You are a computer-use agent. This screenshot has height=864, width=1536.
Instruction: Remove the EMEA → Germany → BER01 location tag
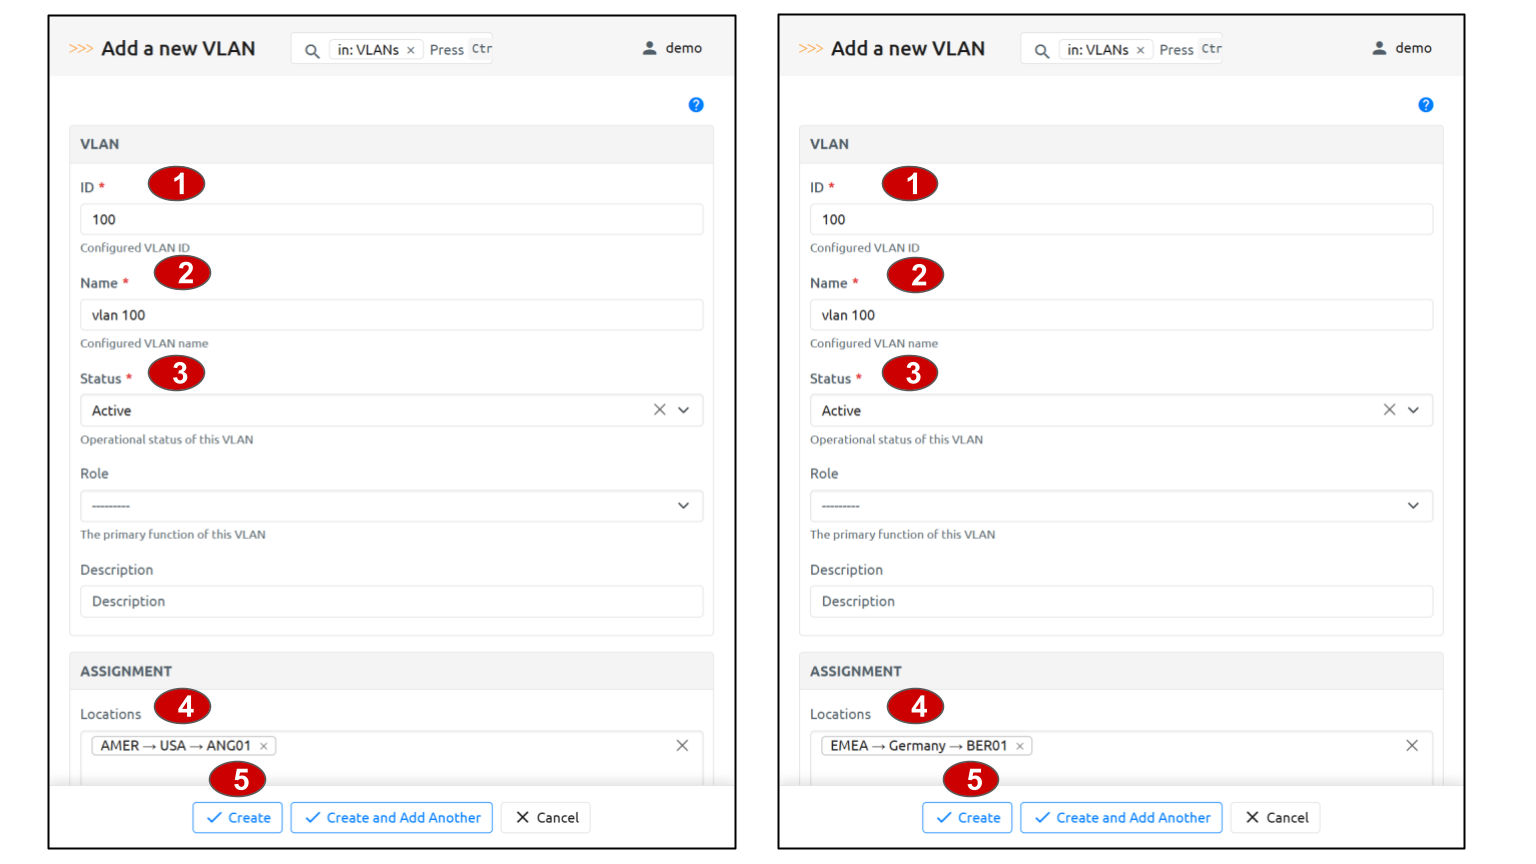[x=1020, y=746]
